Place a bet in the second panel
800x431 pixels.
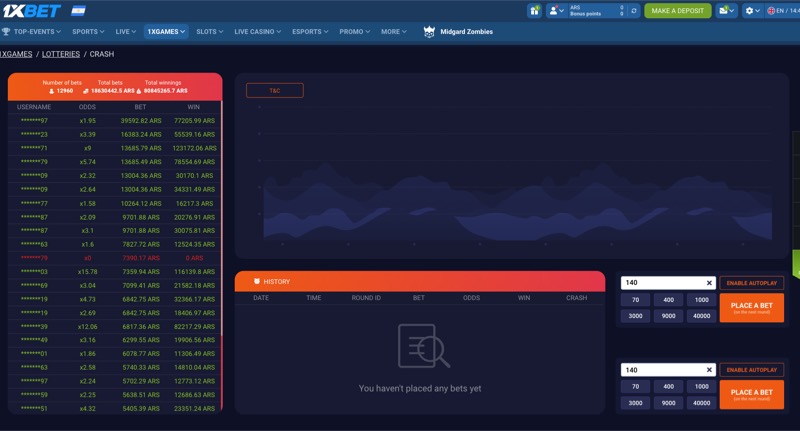(752, 394)
